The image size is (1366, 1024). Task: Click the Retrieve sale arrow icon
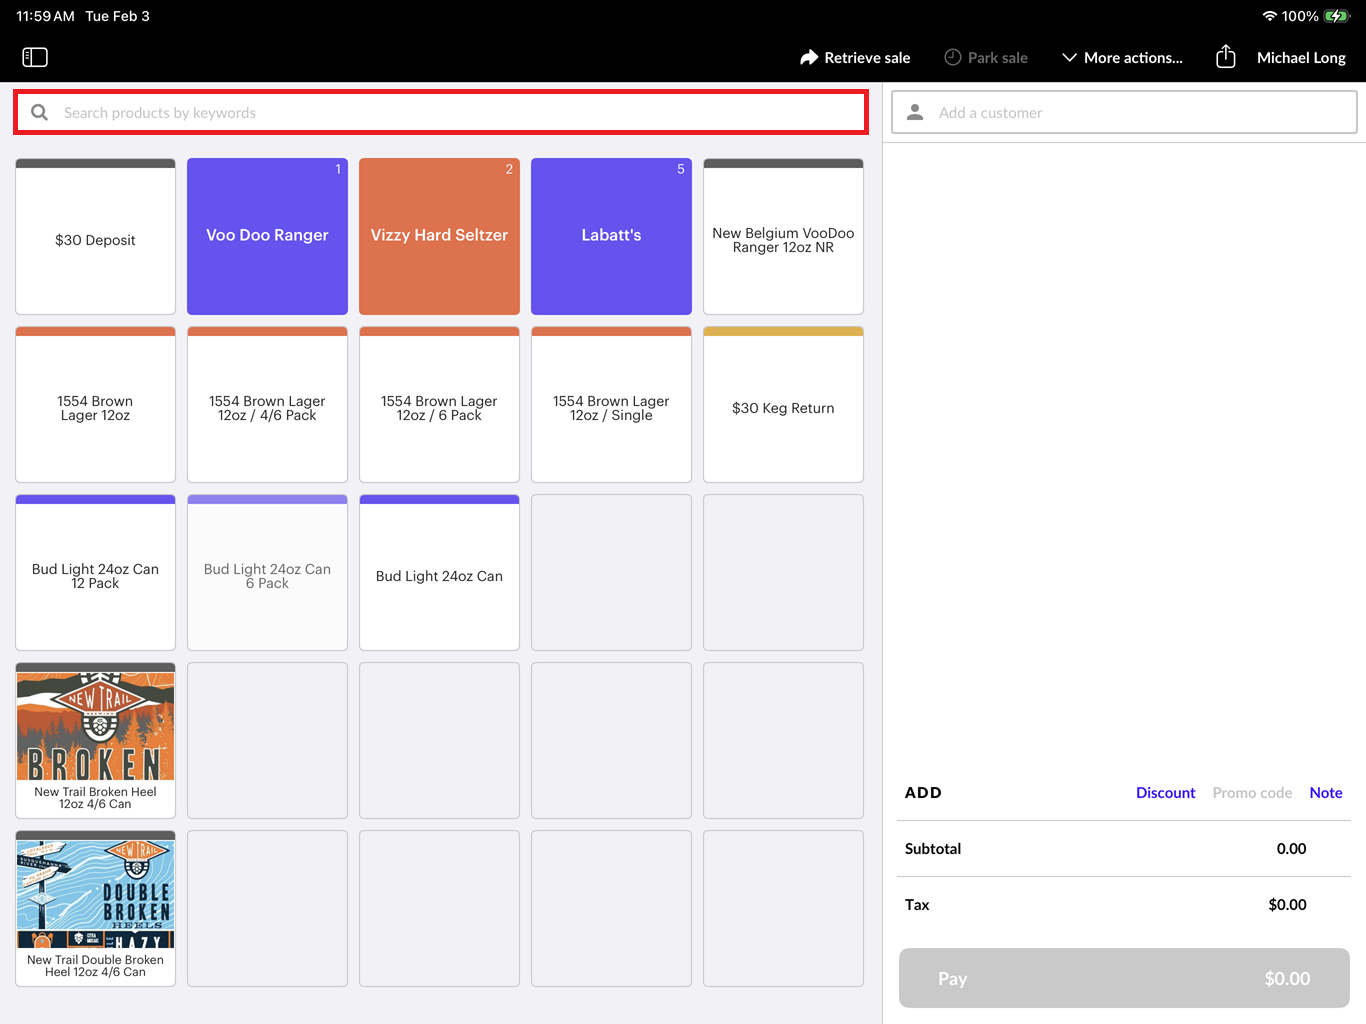click(809, 57)
